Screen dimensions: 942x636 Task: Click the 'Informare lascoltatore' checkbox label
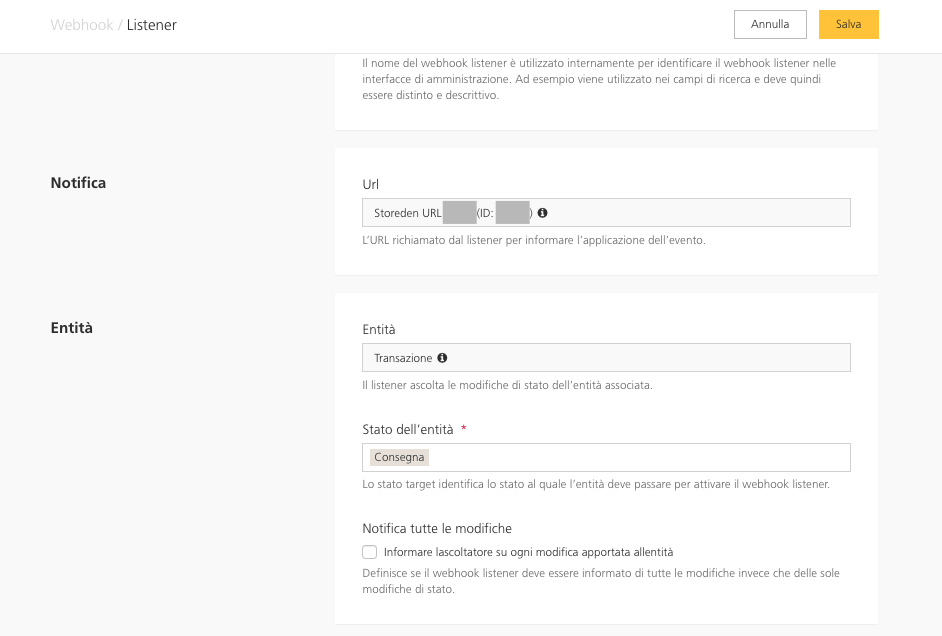(528, 552)
